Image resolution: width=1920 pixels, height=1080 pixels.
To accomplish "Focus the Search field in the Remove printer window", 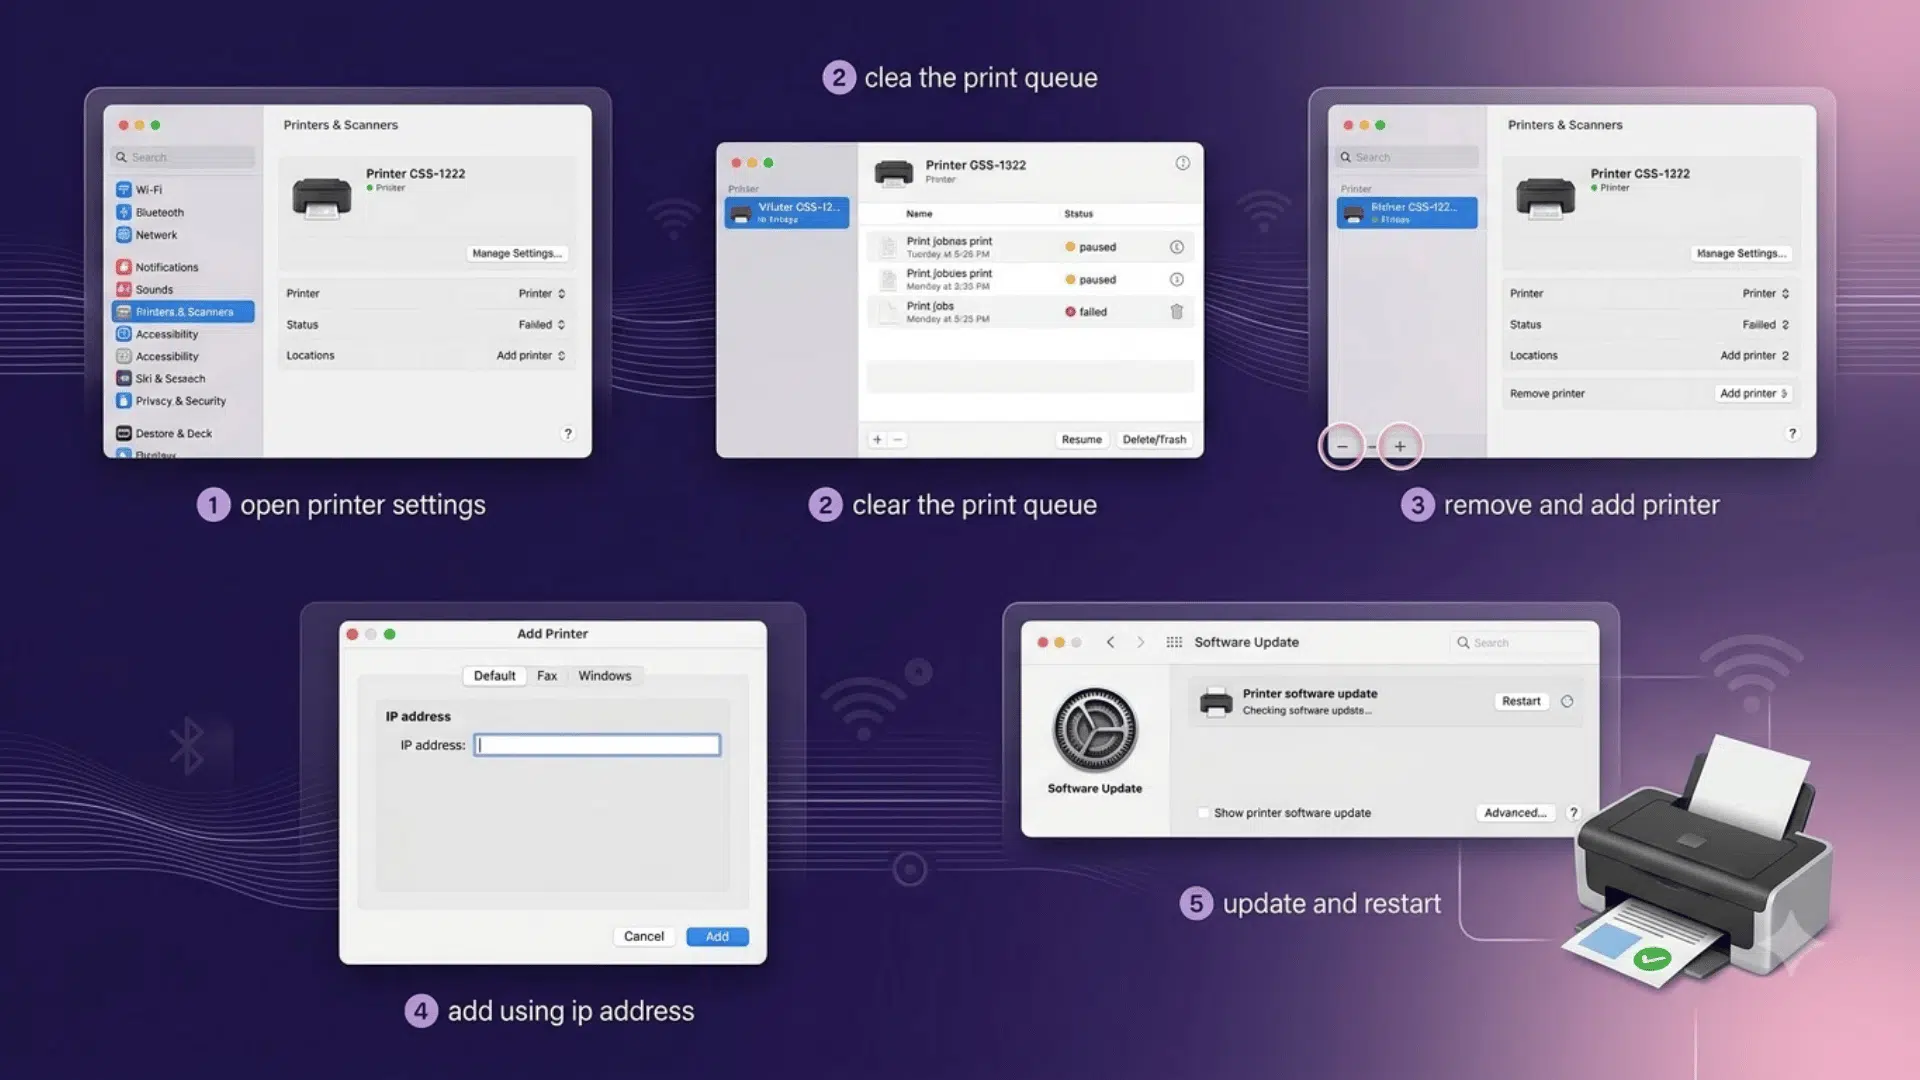I will coord(1407,157).
